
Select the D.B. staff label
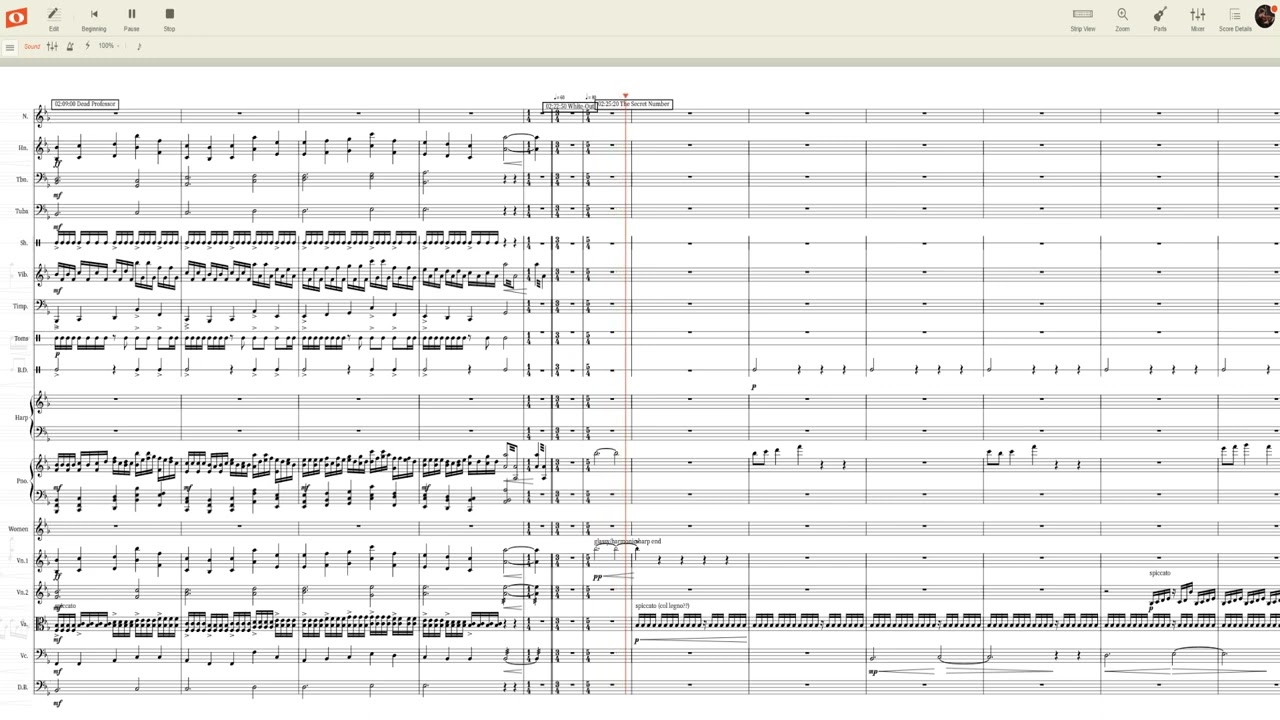click(22, 687)
